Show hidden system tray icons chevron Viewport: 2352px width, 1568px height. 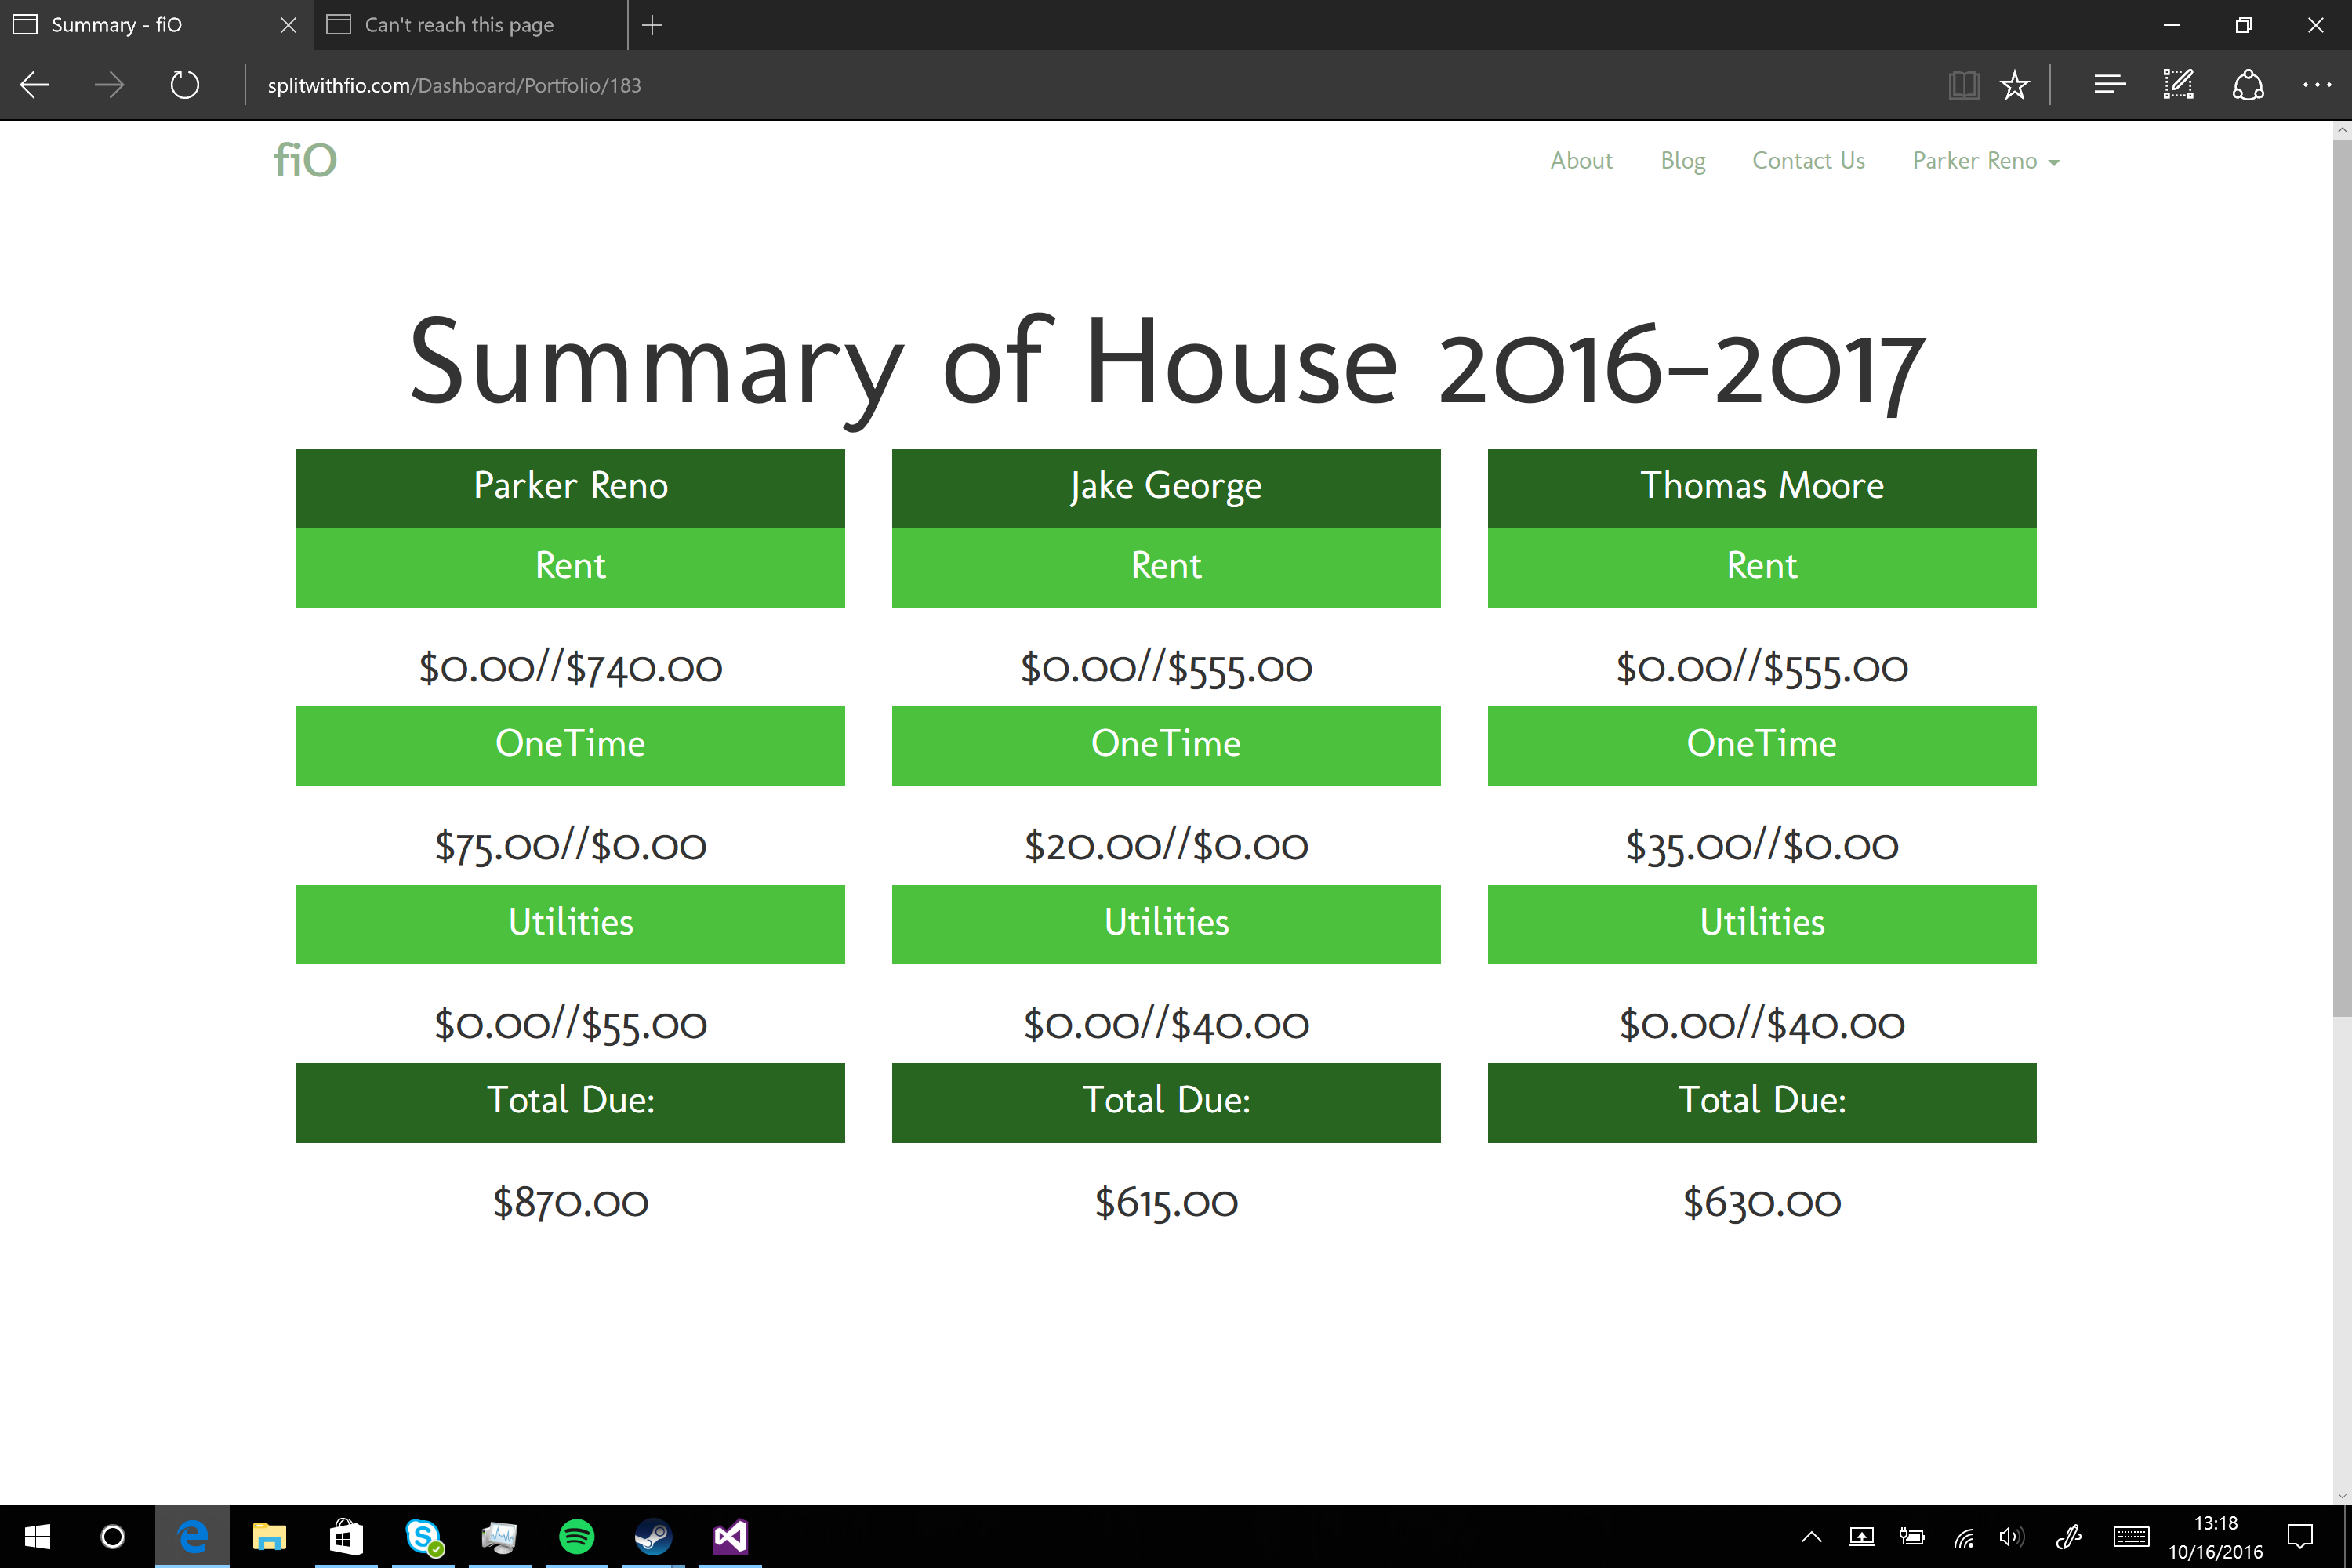(1811, 1537)
